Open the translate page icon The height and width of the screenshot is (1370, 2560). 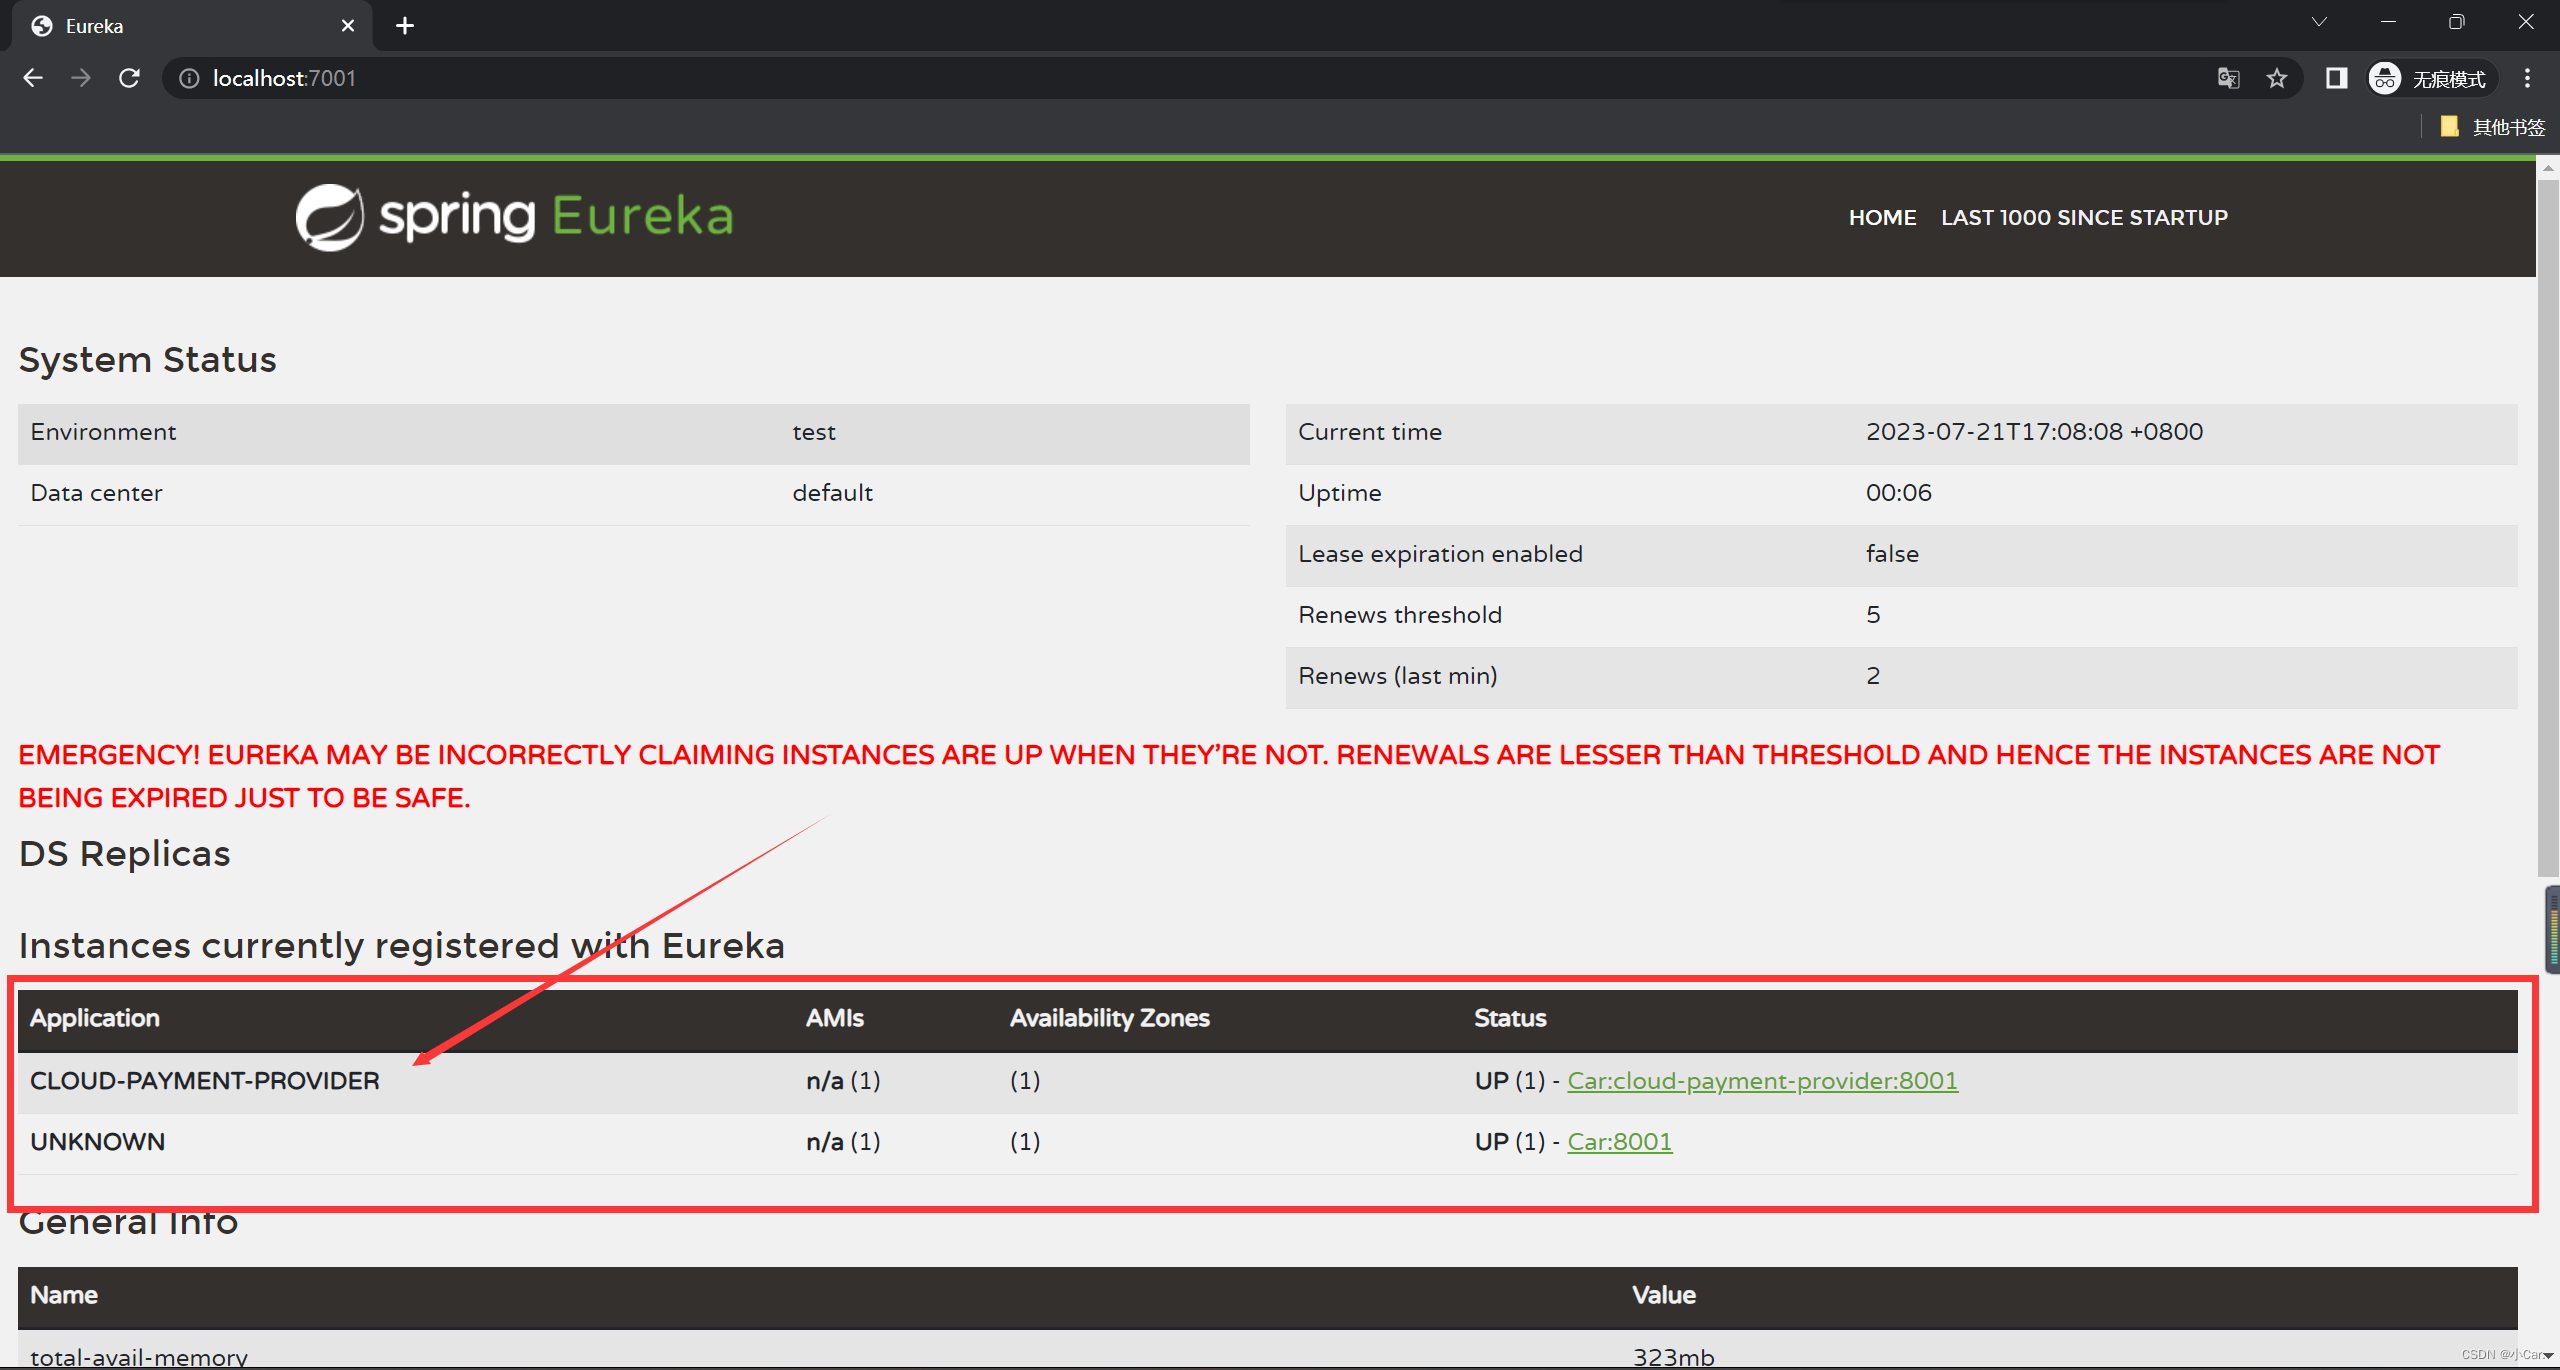click(x=2228, y=78)
